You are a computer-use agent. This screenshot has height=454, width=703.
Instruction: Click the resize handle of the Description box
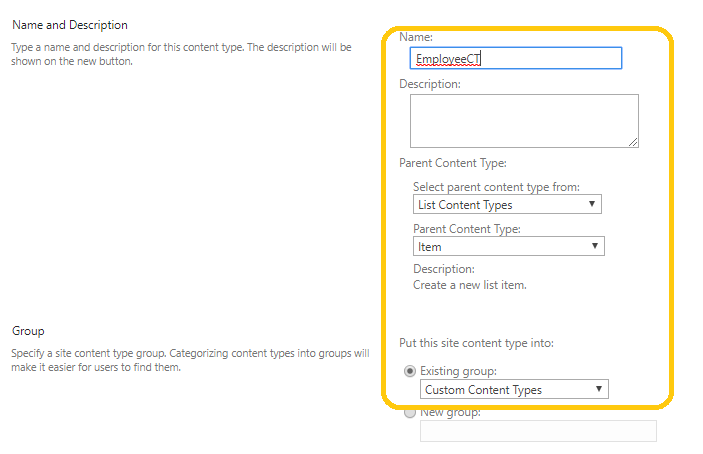pyautogui.click(x=633, y=142)
